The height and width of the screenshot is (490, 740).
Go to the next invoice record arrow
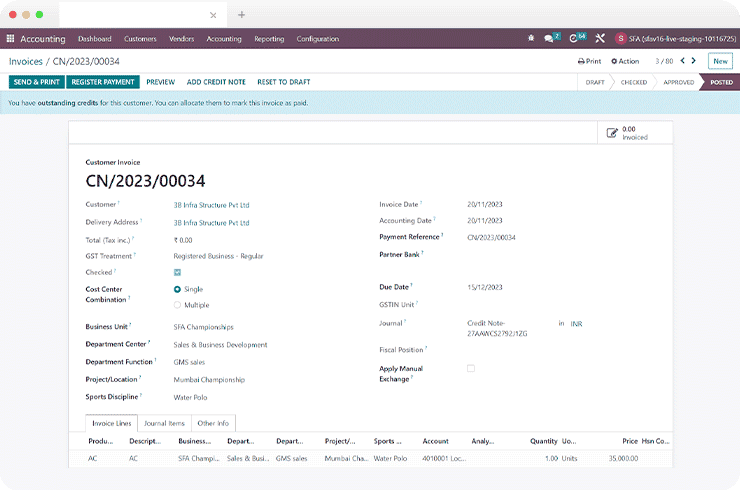pyautogui.click(x=696, y=61)
